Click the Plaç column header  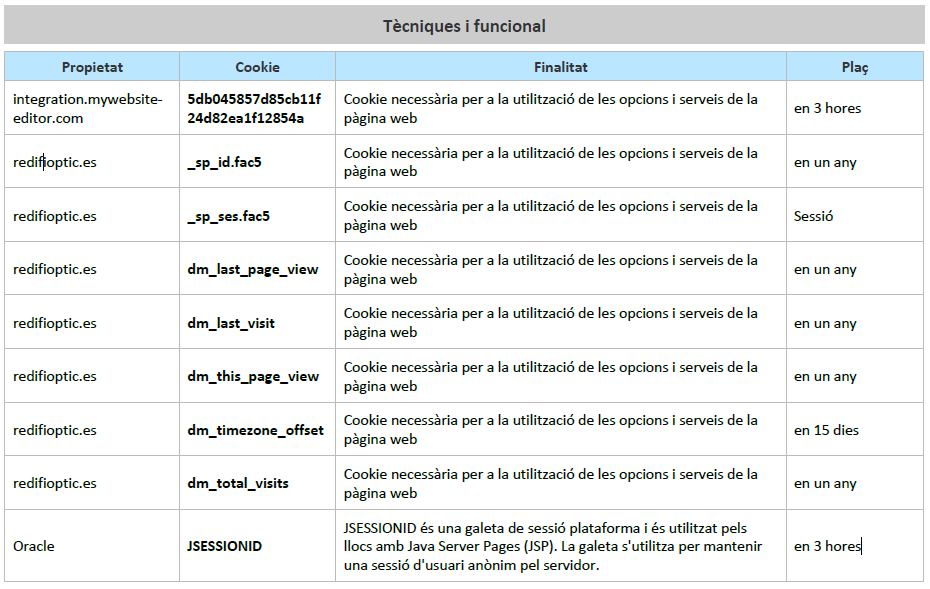point(854,67)
